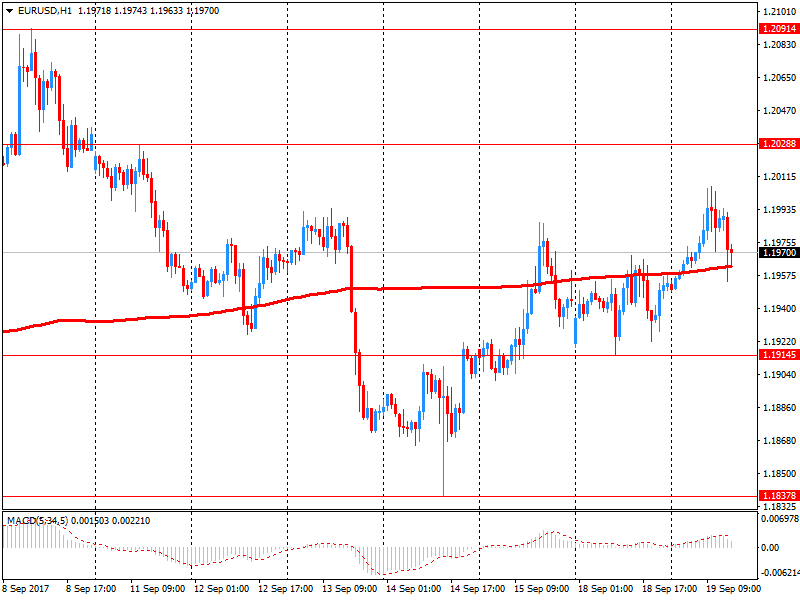Viewport: 800px width, 600px height.
Task: Click the MACD value 0.001503
Action: tap(90, 521)
